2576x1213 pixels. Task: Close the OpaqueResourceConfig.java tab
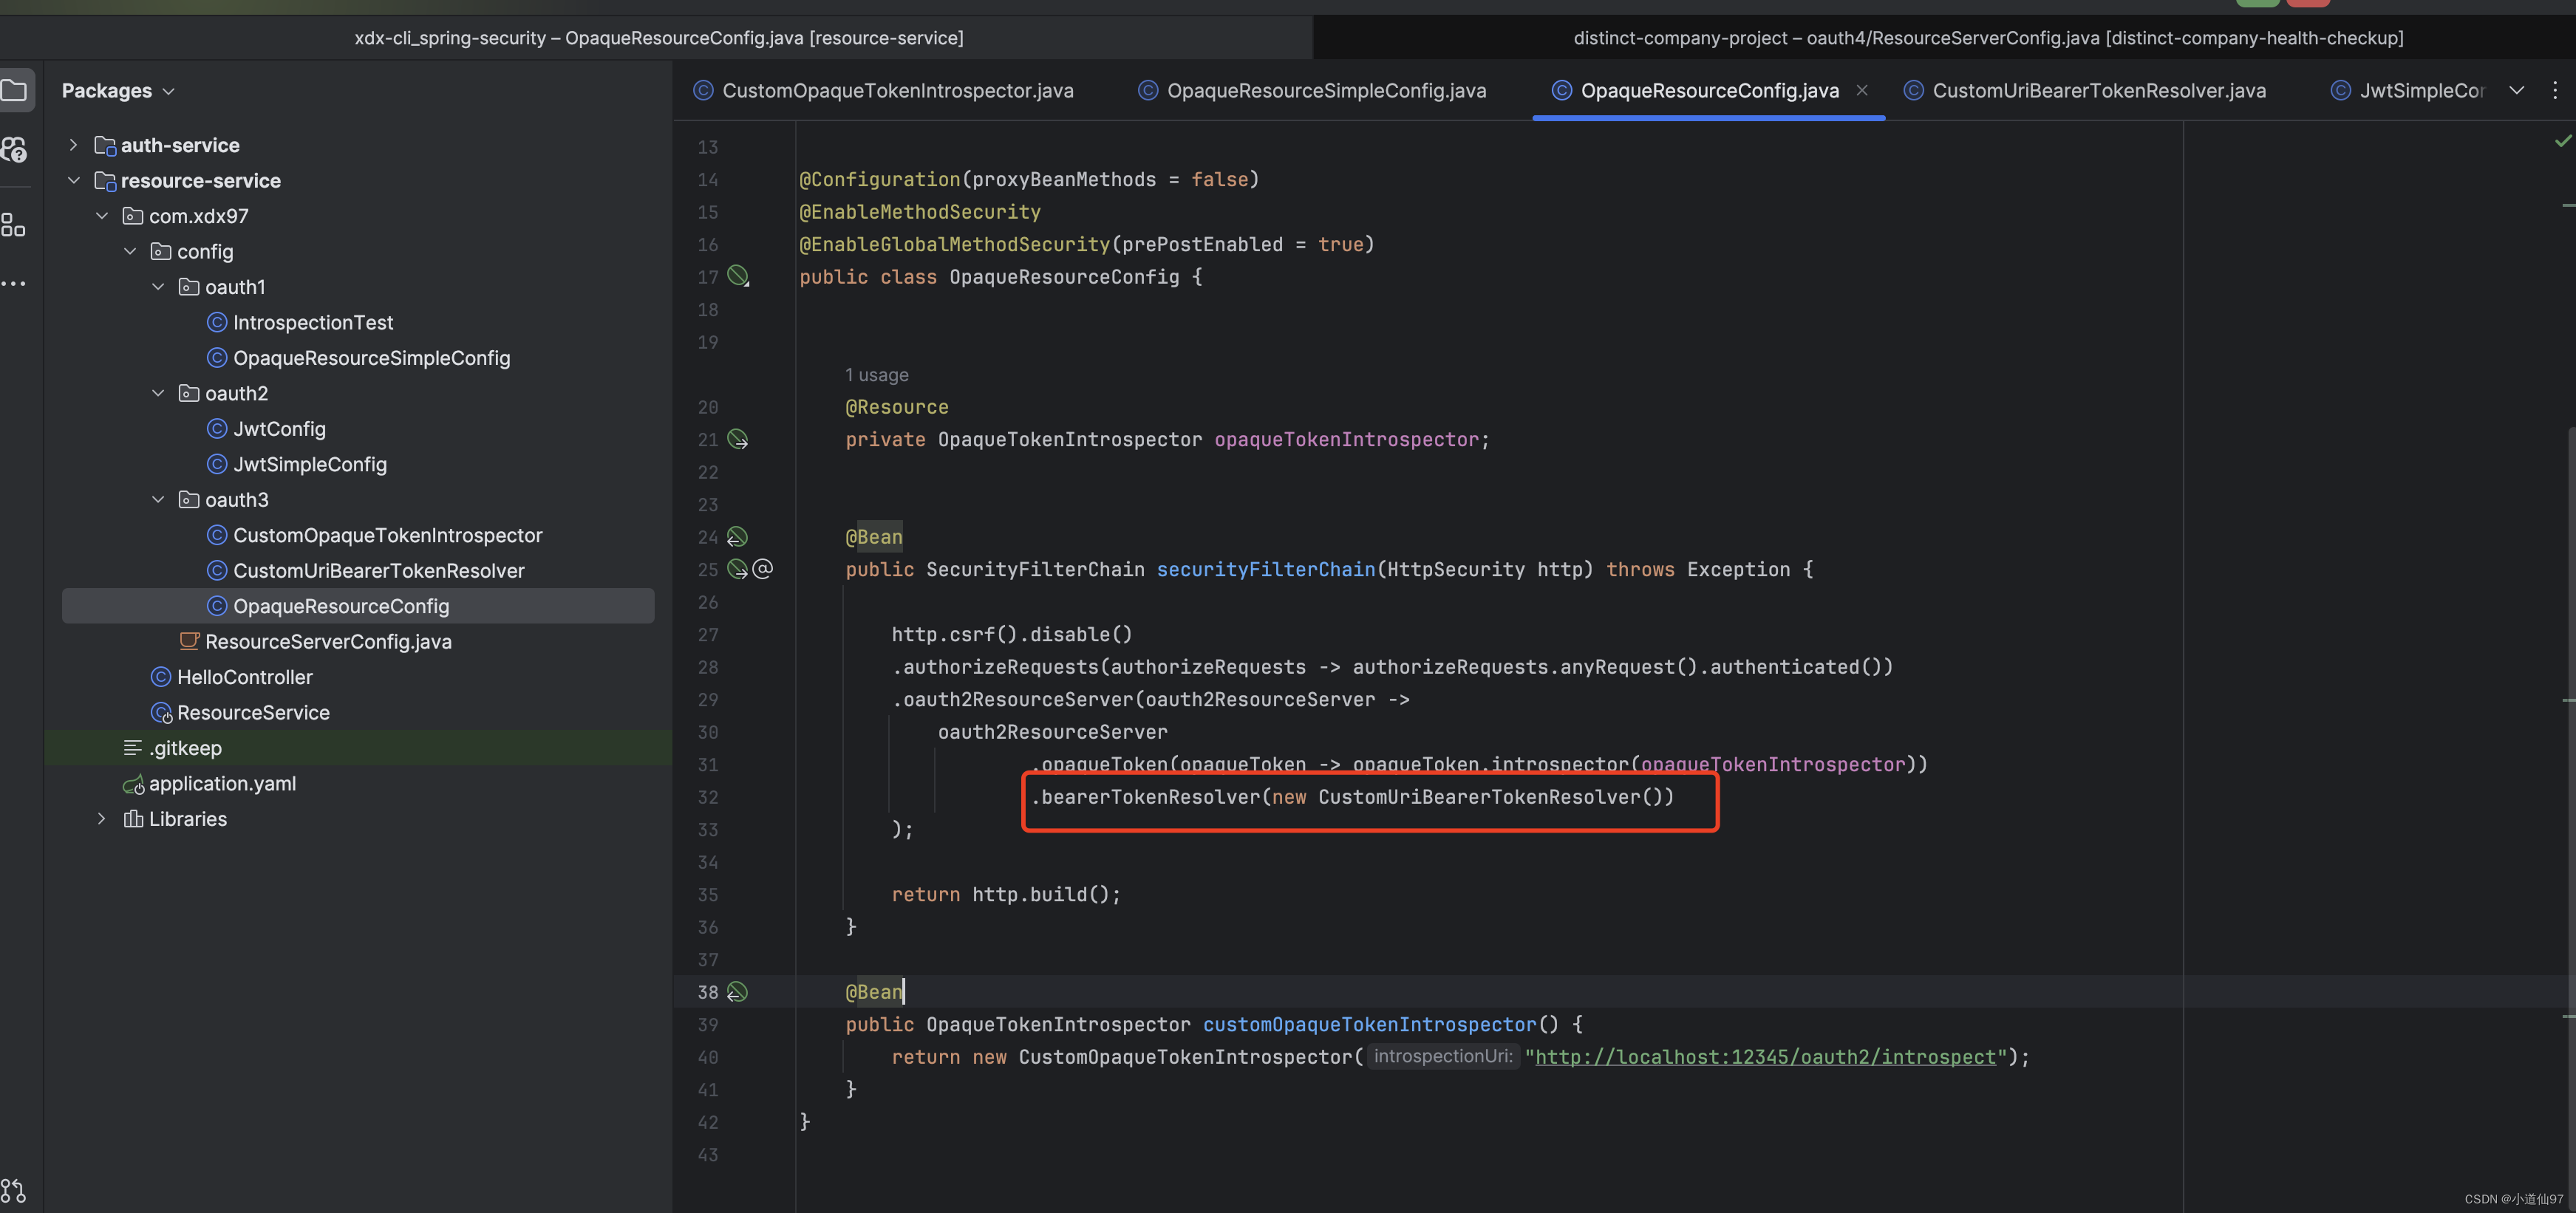(1861, 90)
